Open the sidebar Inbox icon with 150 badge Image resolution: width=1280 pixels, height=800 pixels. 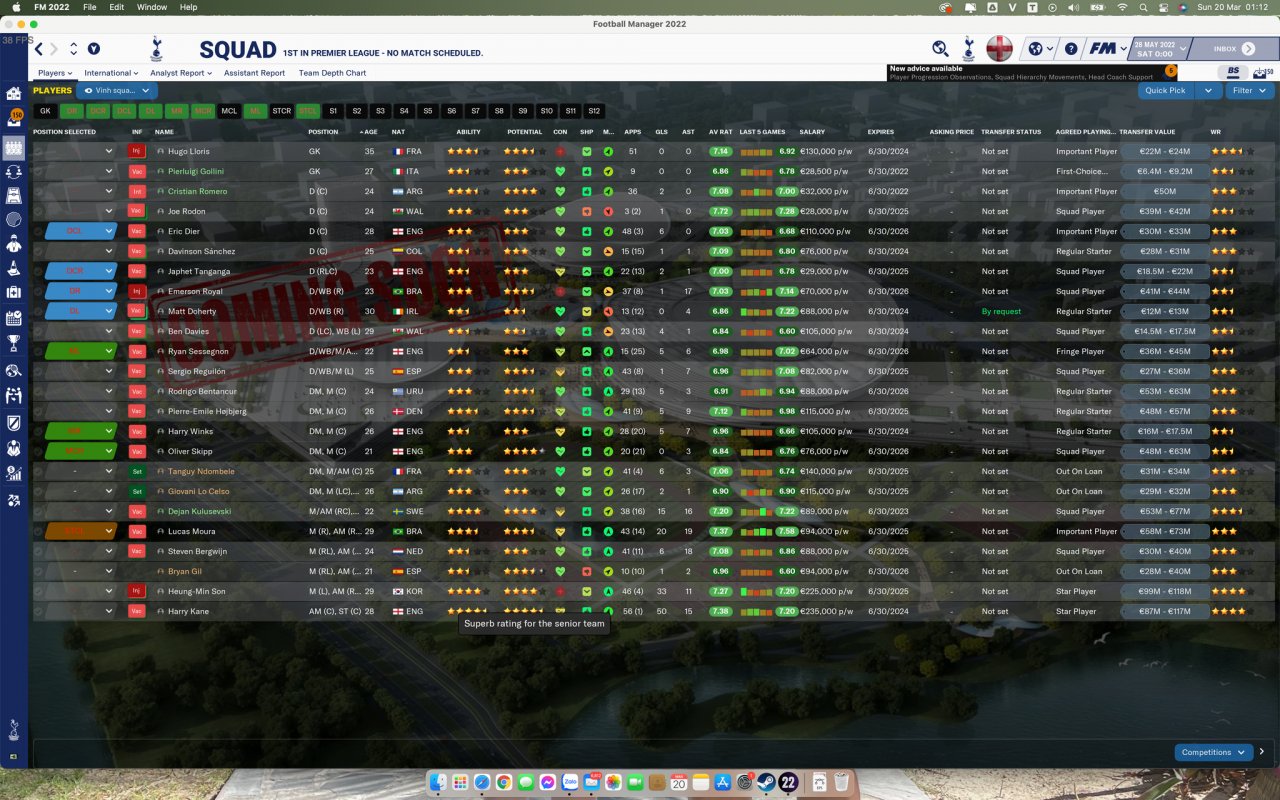coord(14,120)
